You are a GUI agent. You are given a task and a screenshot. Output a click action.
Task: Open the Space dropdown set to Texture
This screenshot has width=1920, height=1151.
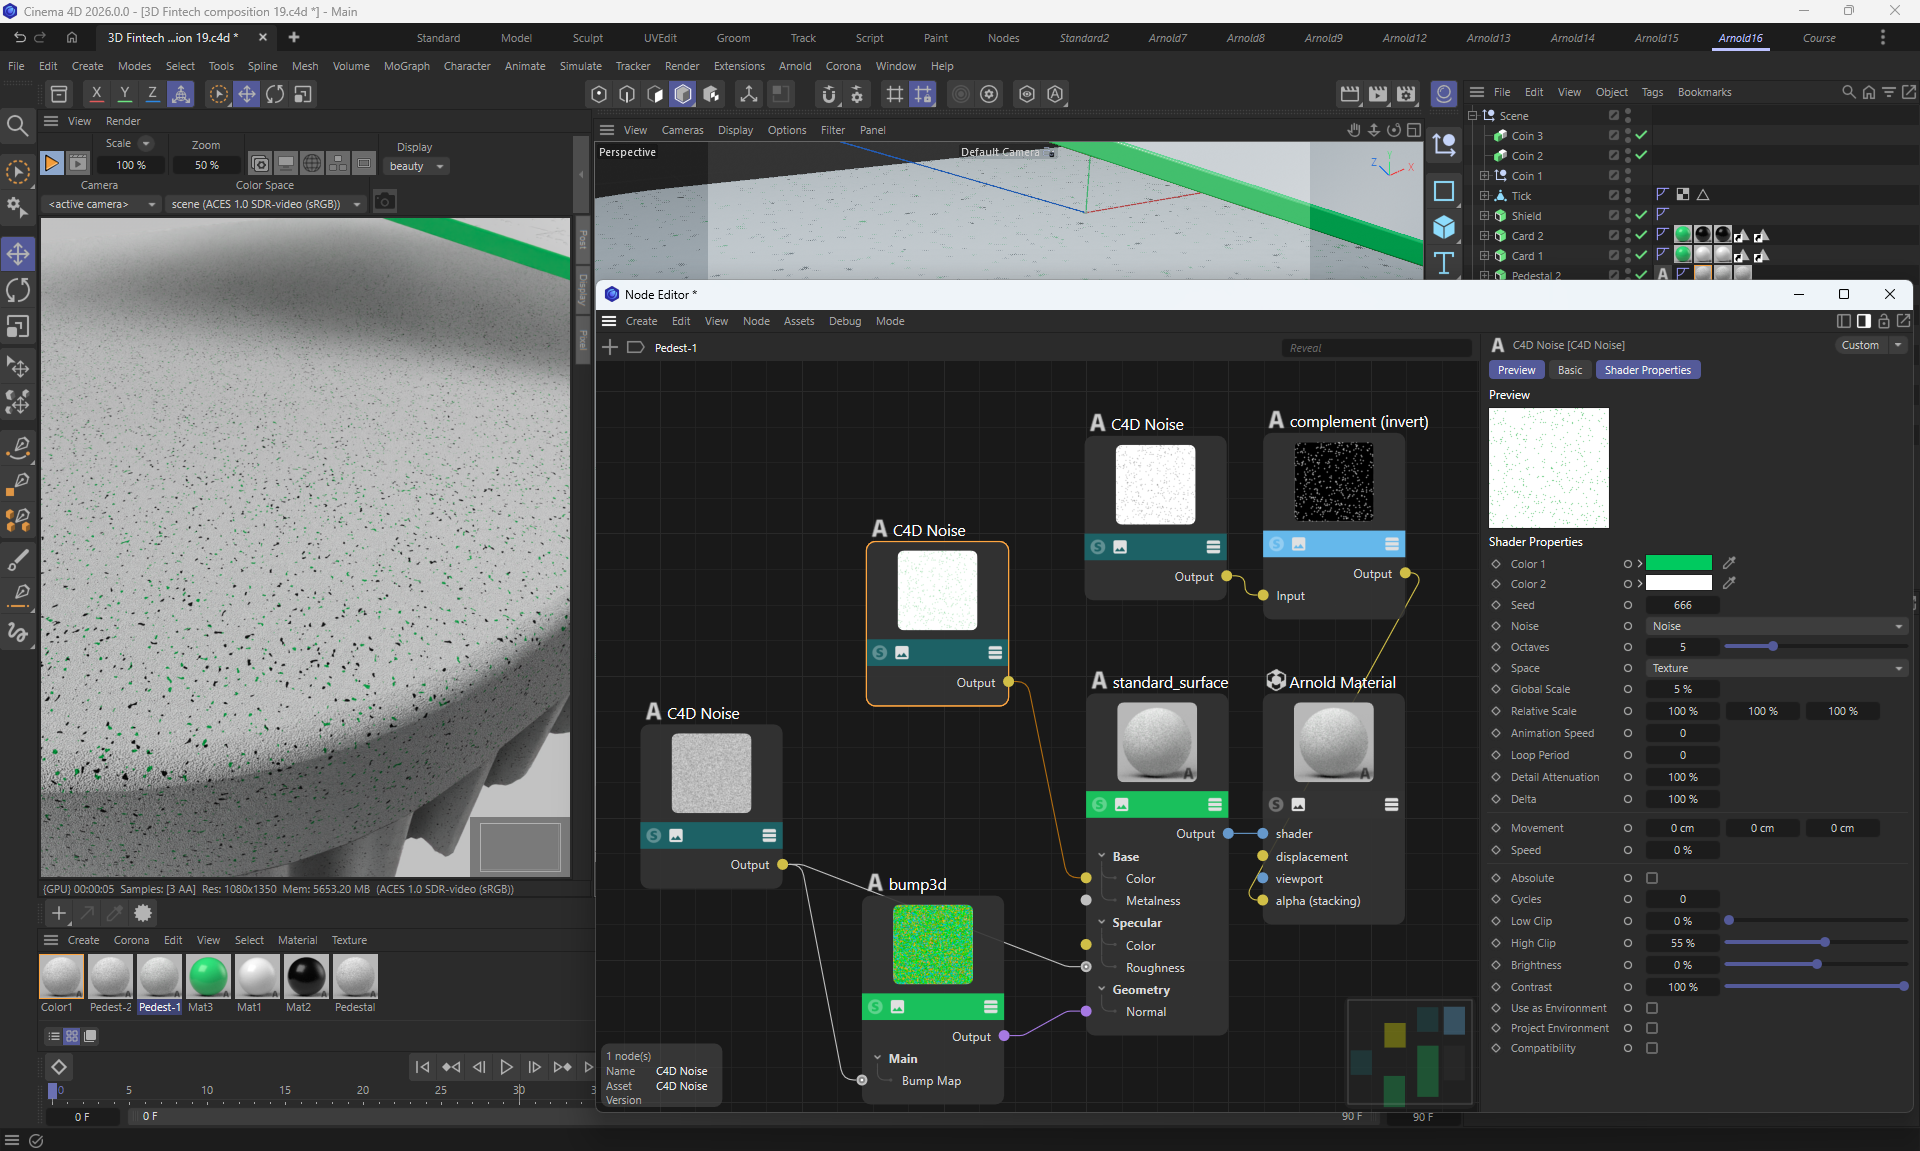pyautogui.click(x=1776, y=668)
